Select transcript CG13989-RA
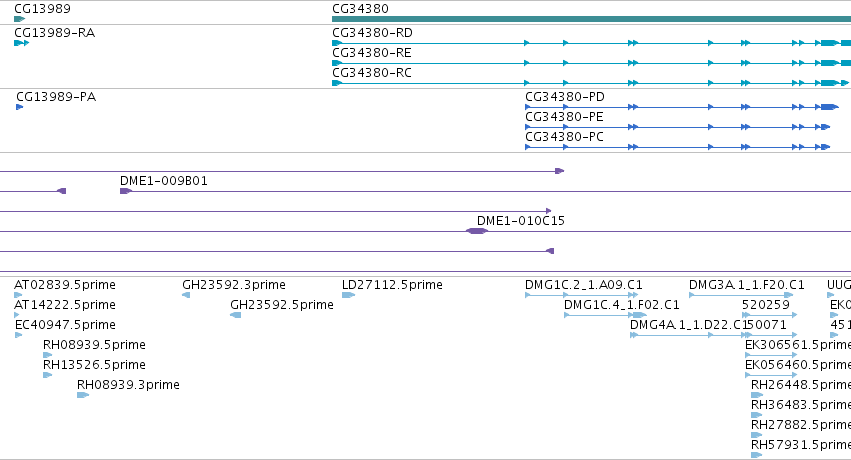Image resolution: width=851 pixels, height=460 pixels. pos(54,33)
